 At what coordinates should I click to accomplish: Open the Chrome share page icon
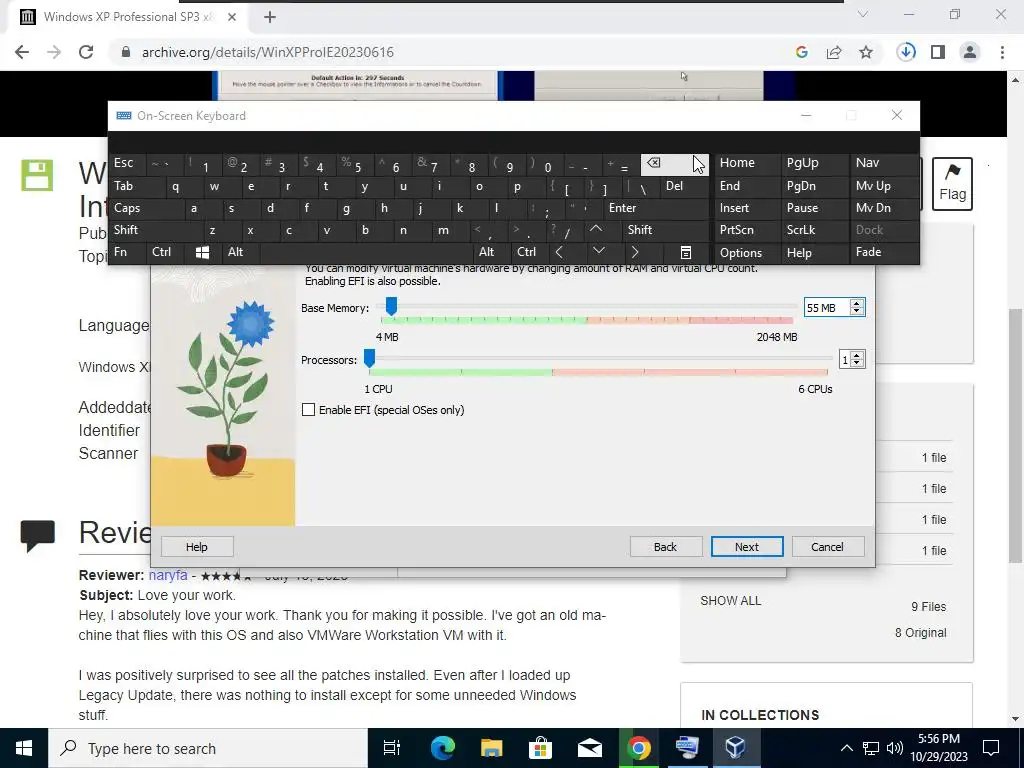coord(834,52)
